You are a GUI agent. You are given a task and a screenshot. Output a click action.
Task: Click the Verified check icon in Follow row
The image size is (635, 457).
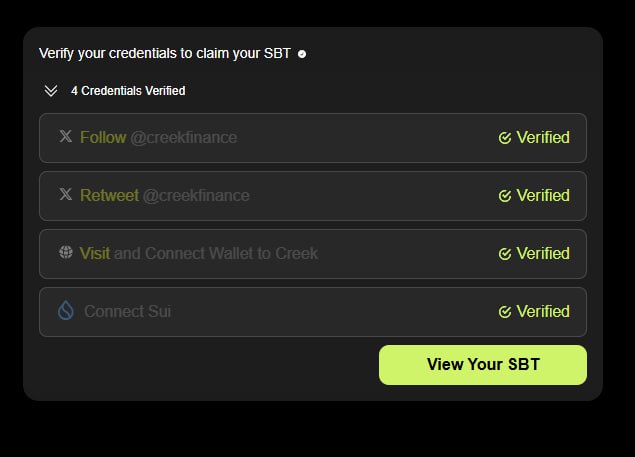(505, 138)
